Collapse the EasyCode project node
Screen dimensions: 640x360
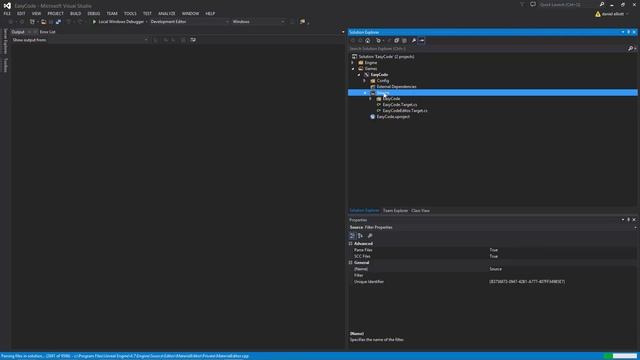pyautogui.click(x=359, y=75)
